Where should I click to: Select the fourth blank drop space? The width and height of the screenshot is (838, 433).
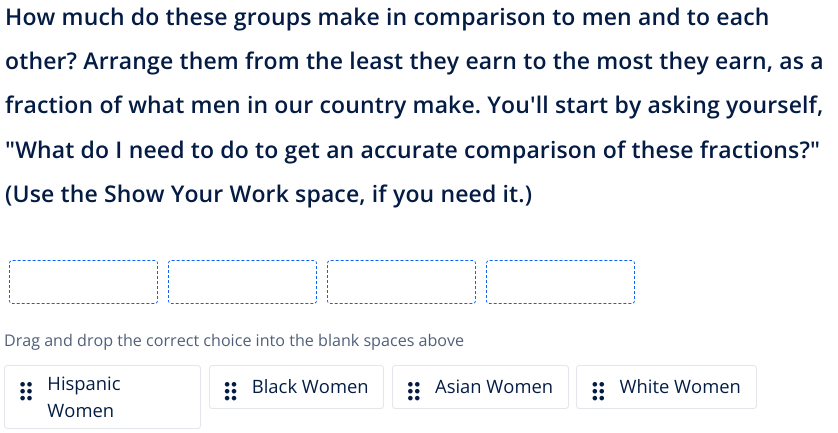pyautogui.click(x=560, y=282)
